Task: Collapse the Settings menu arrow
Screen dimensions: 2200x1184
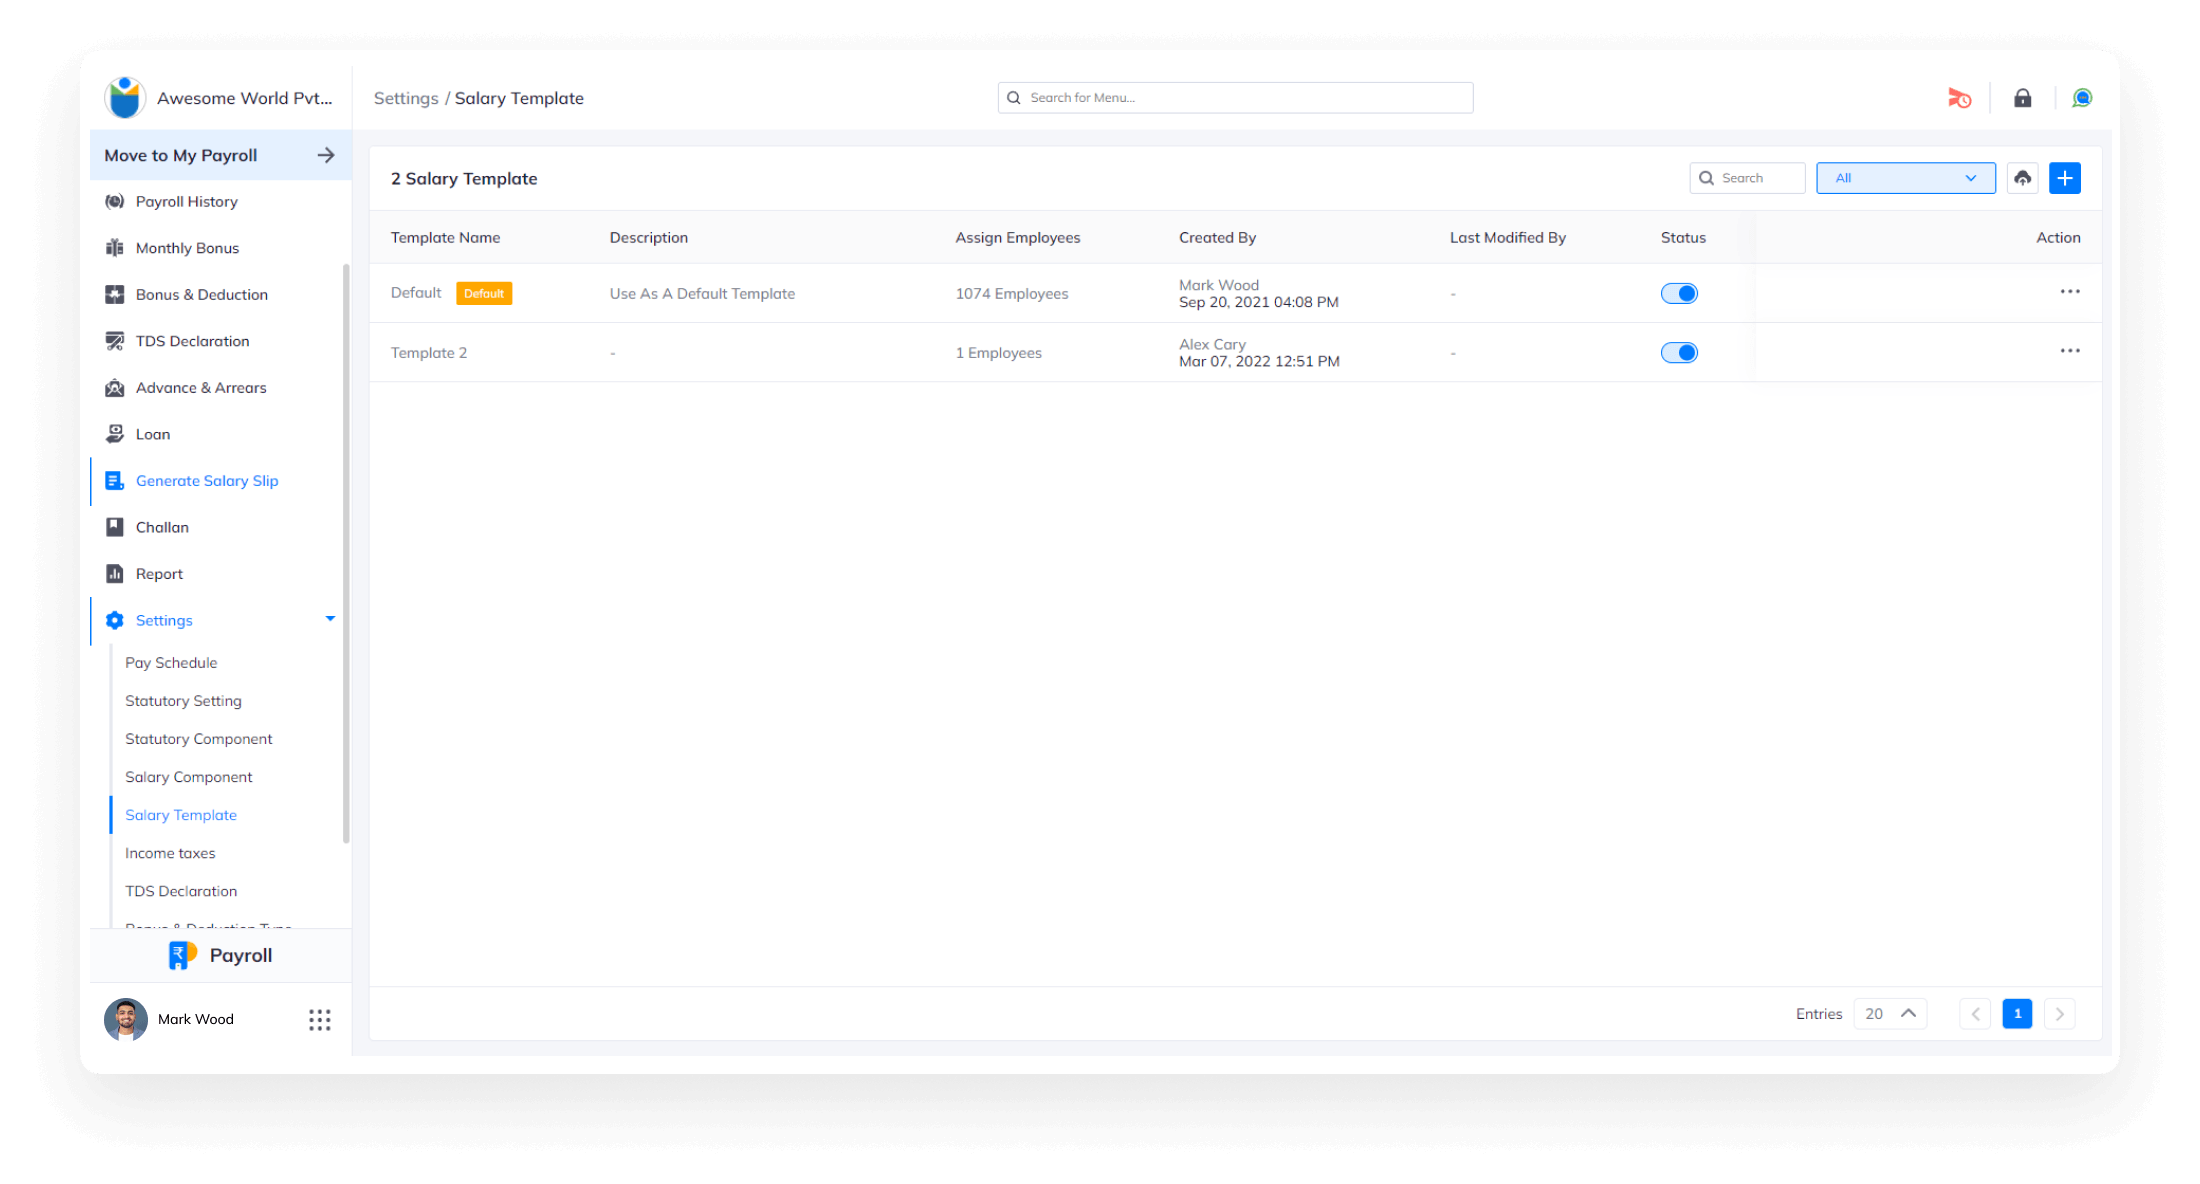Action: coord(330,619)
